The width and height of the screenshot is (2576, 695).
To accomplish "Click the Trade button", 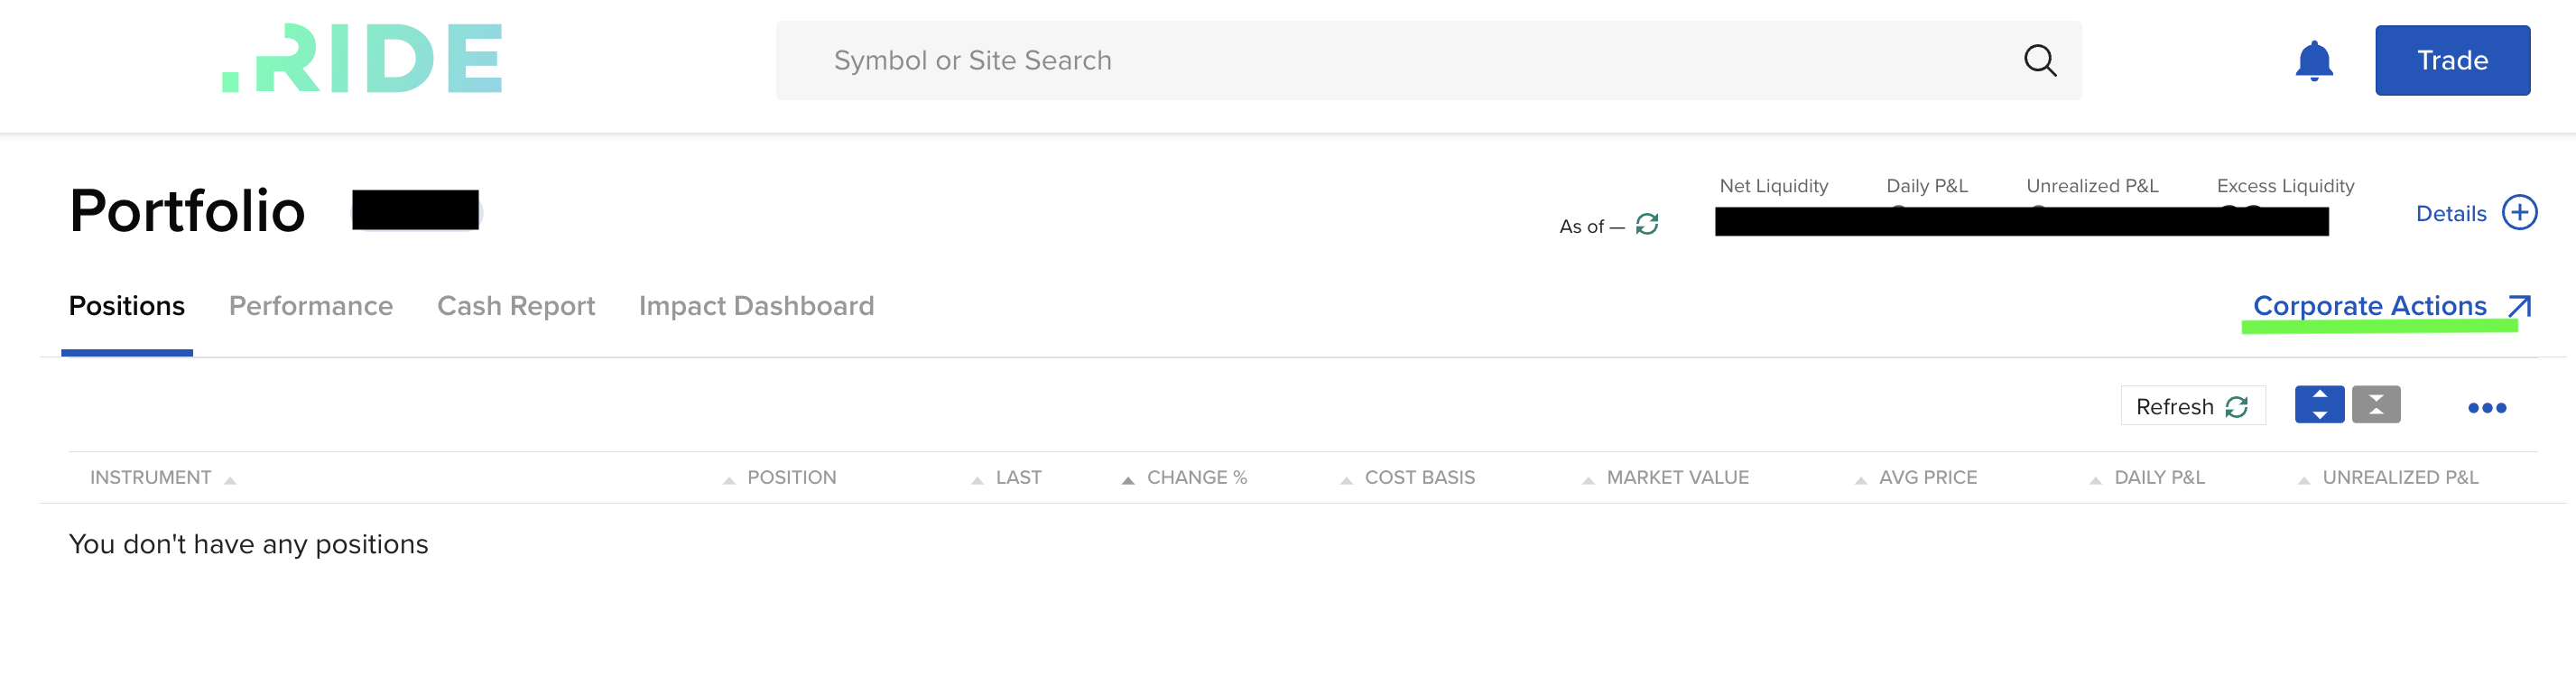I will pos(2451,61).
